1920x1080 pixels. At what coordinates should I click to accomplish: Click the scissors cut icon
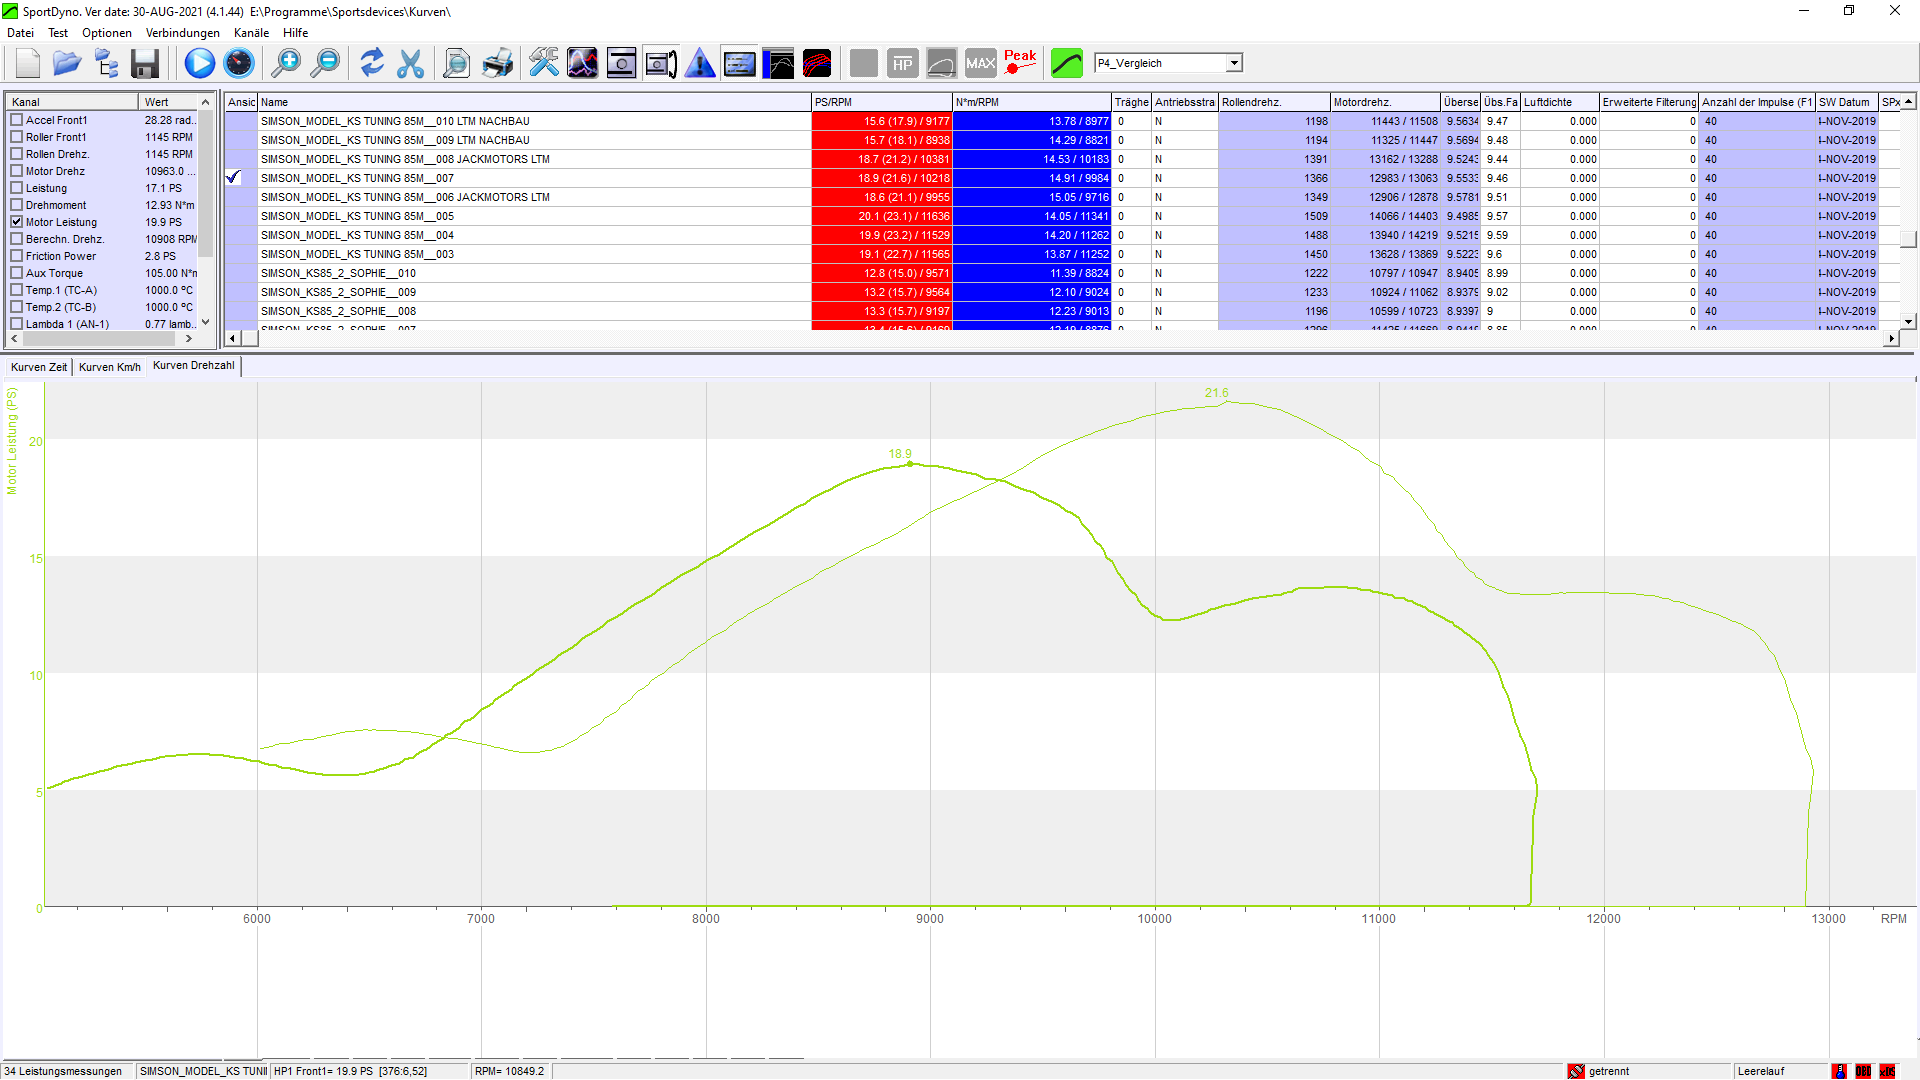pyautogui.click(x=410, y=63)
